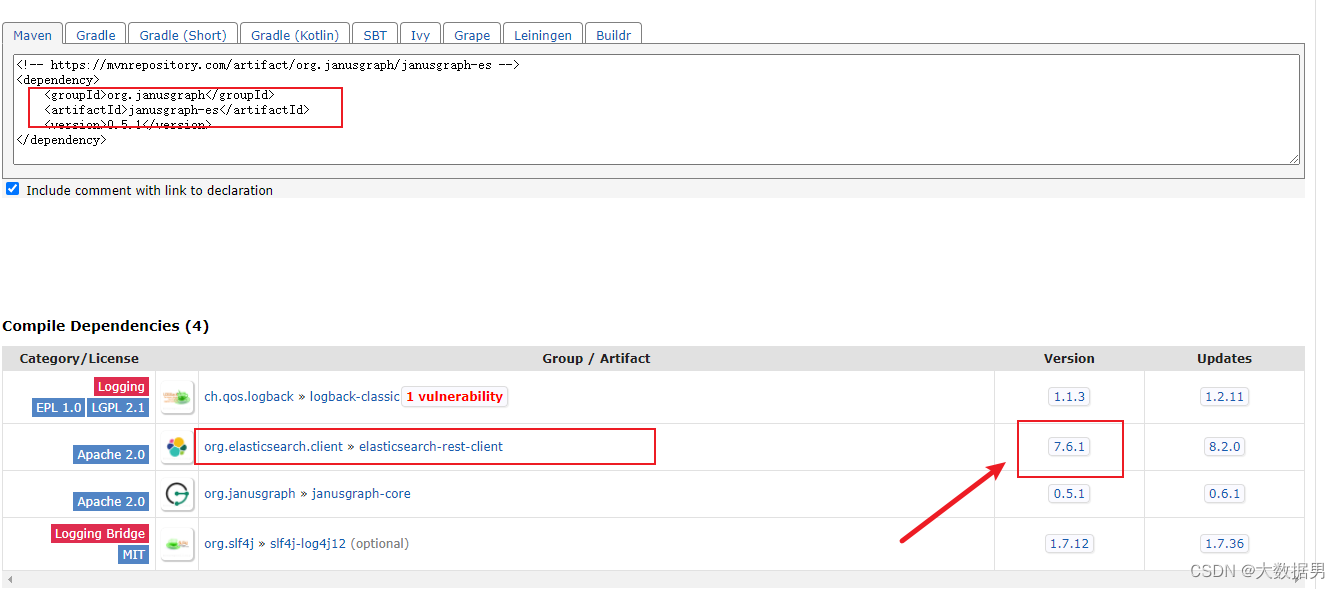Switch to the Ivy tab
Viewport: 1340px width, 589px height.
420,34
